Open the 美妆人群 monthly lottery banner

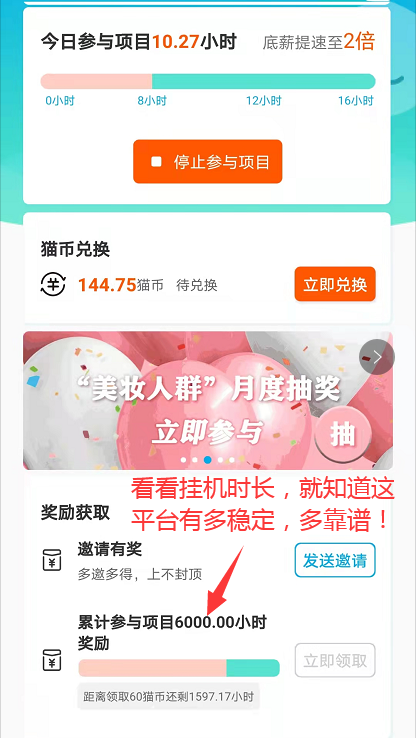(208, 401)
